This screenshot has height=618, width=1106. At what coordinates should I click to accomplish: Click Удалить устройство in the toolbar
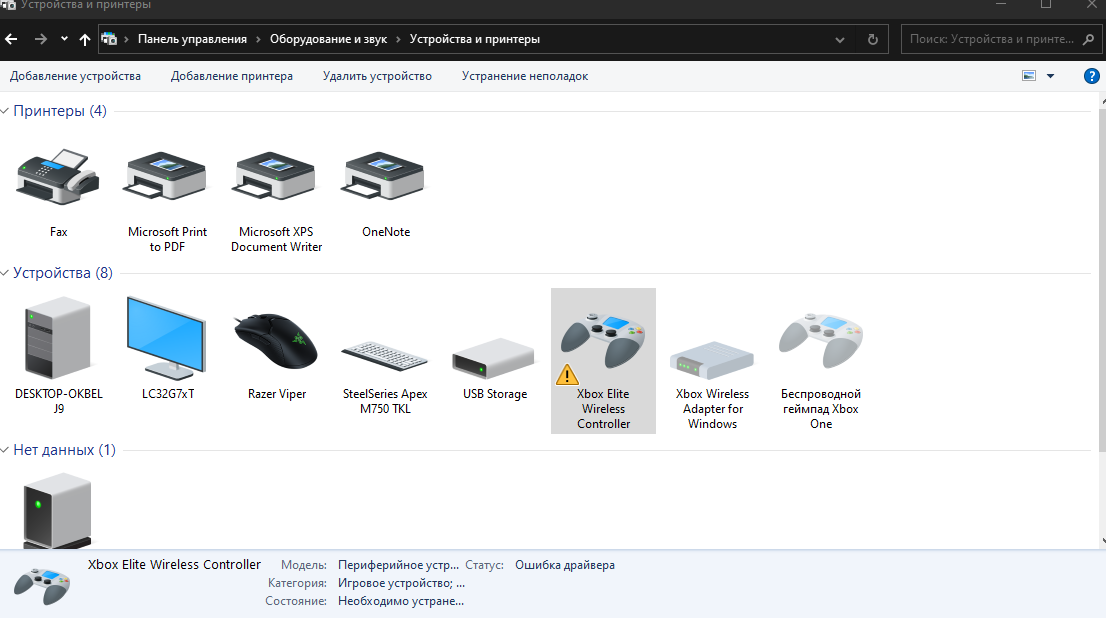[x=377, y=76]
